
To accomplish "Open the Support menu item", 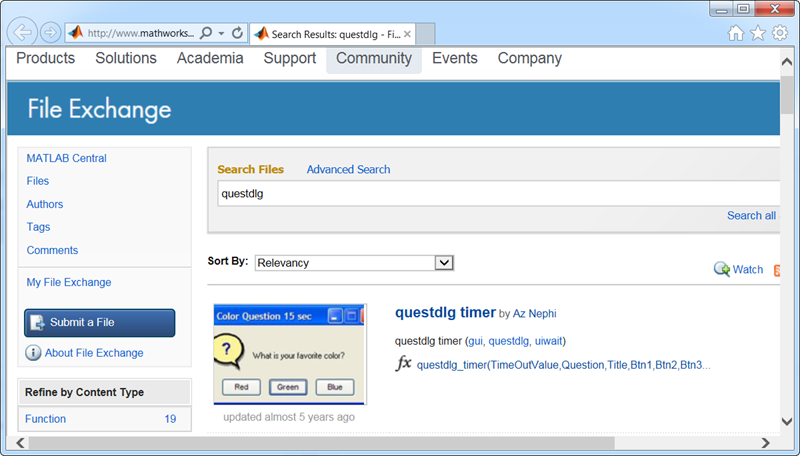I will [x=289, y=59].
